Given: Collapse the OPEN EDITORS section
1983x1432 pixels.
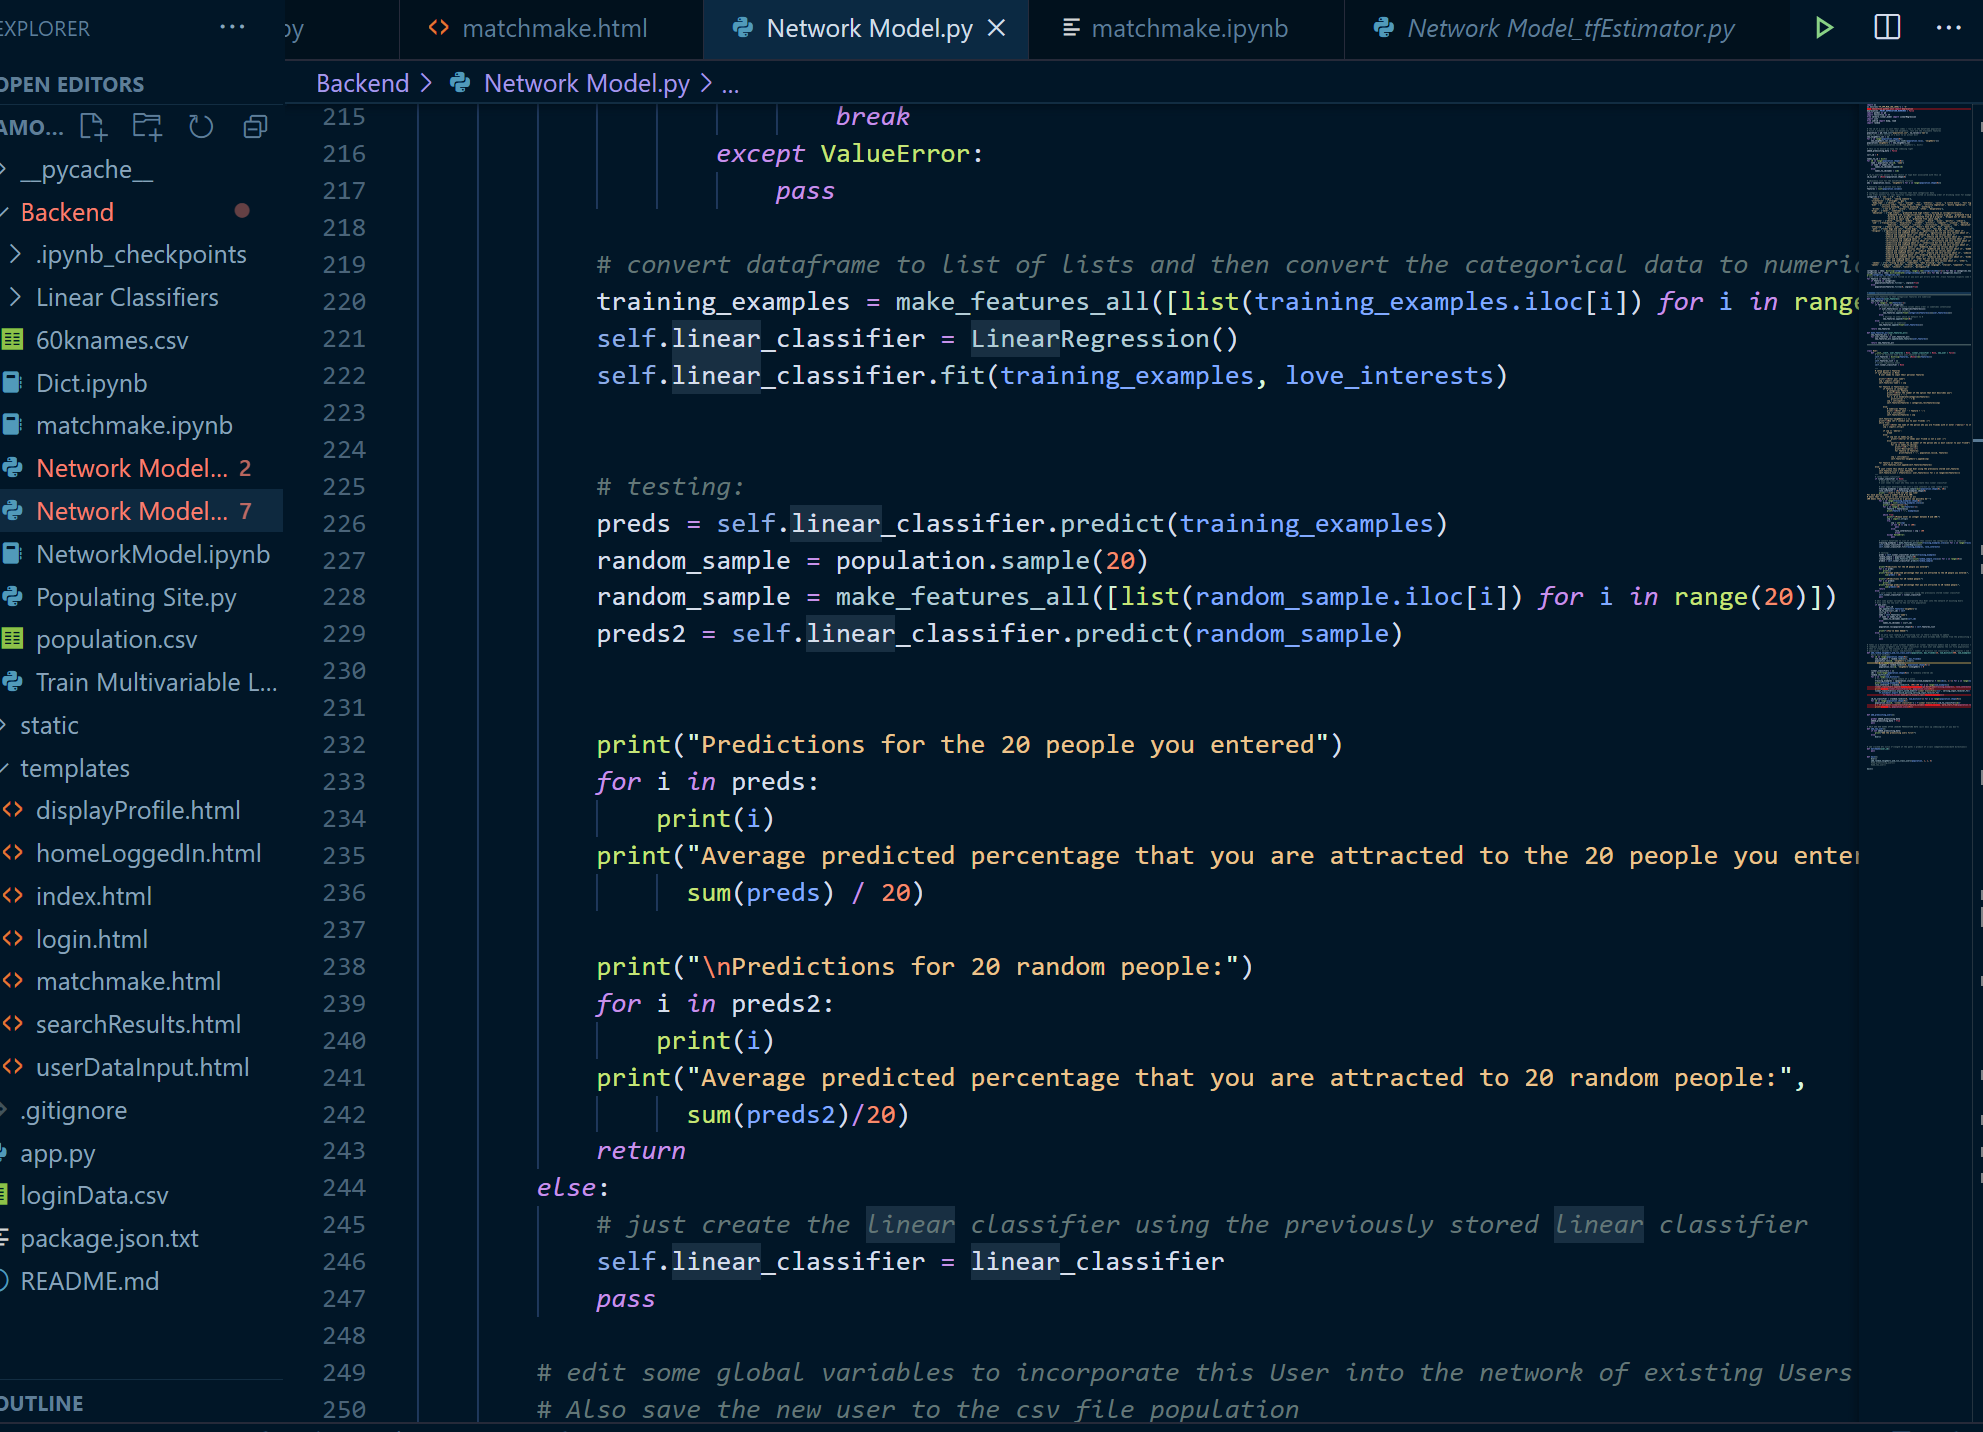Looking at the screenshot, I should coord(72,85).
